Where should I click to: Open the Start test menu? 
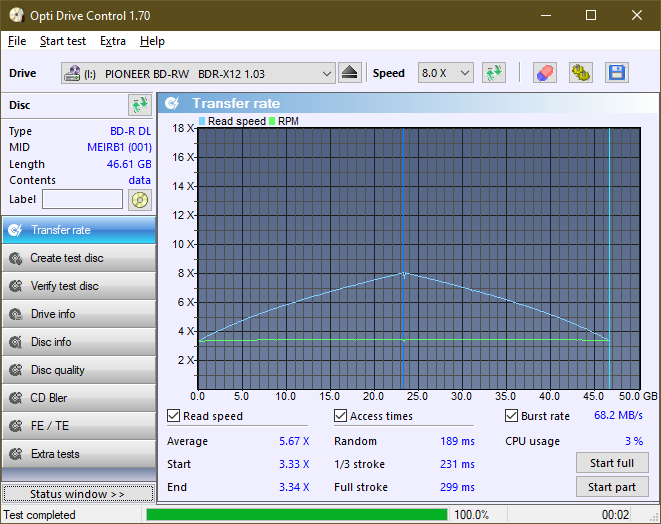[63, 41]
